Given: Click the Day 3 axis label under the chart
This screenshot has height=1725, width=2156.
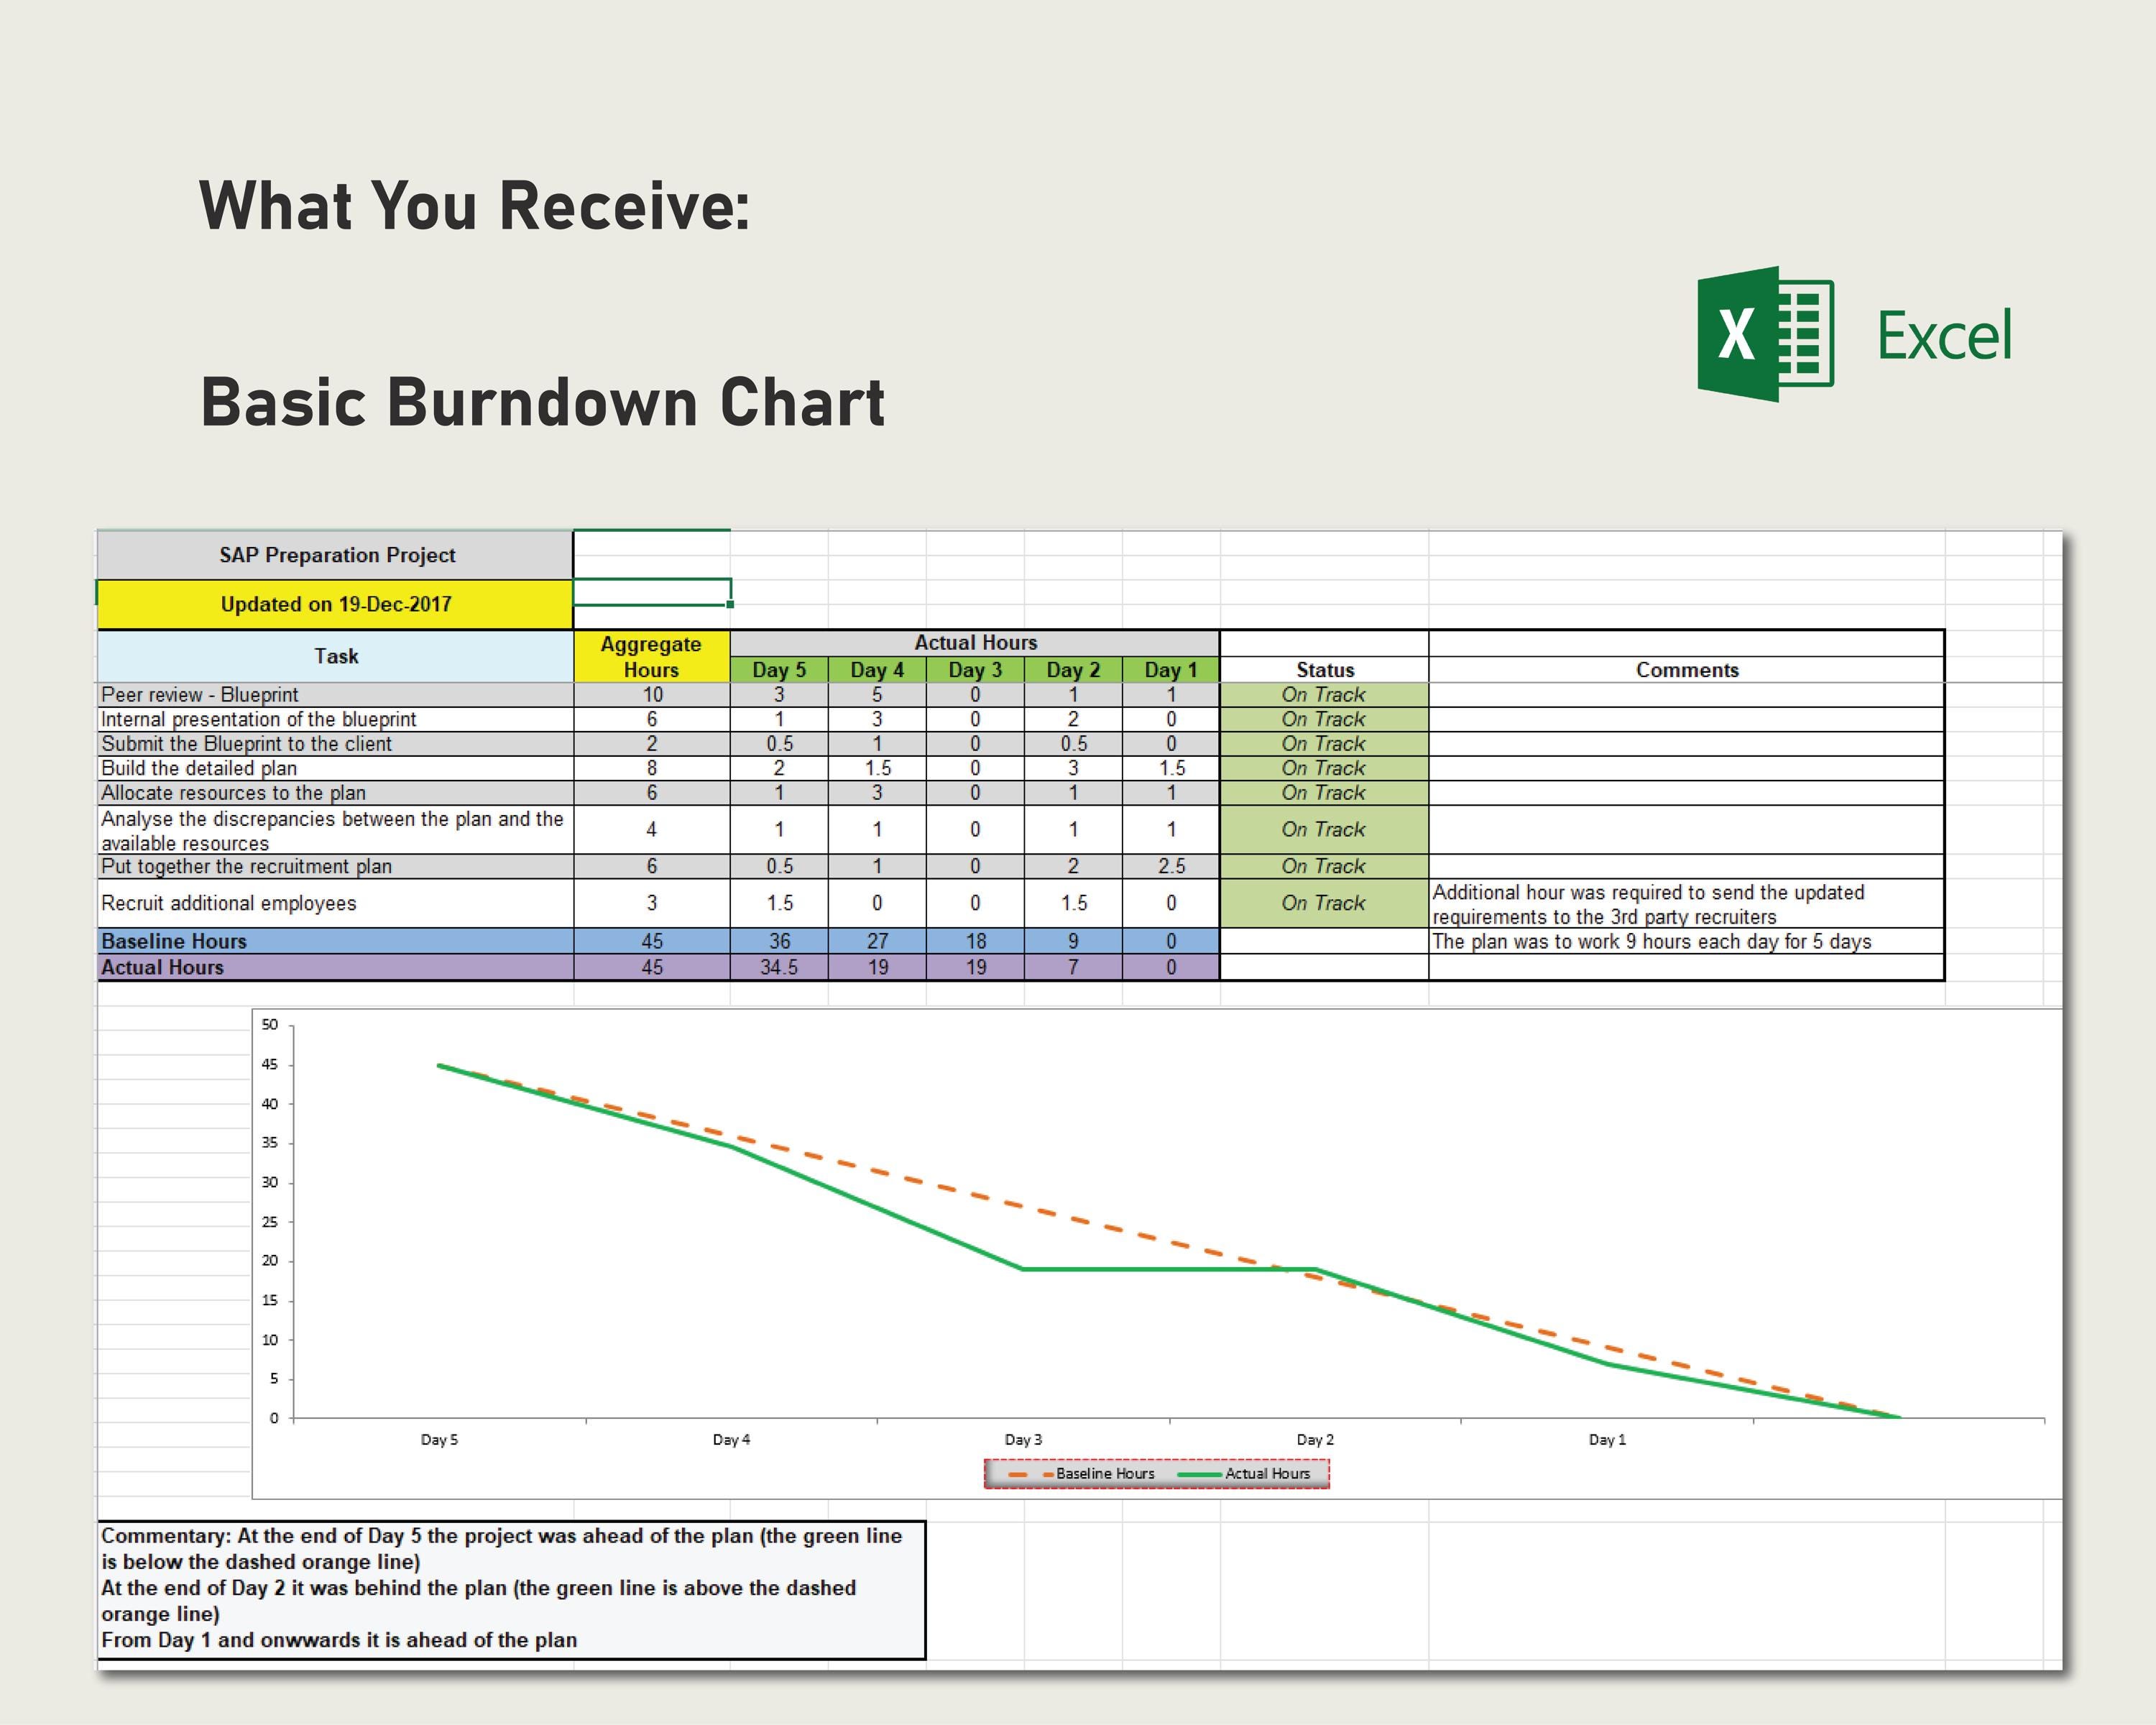Looking at the screenshot, I should (x=1022, y=1438).
